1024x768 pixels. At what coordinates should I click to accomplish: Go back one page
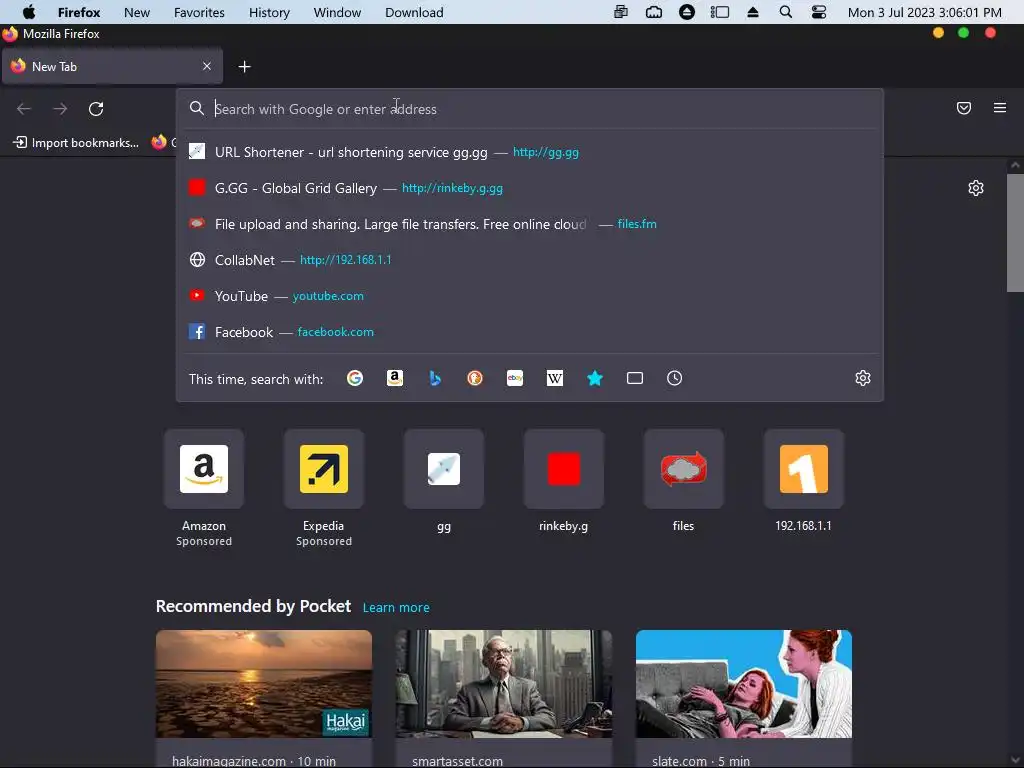[24, 108]
